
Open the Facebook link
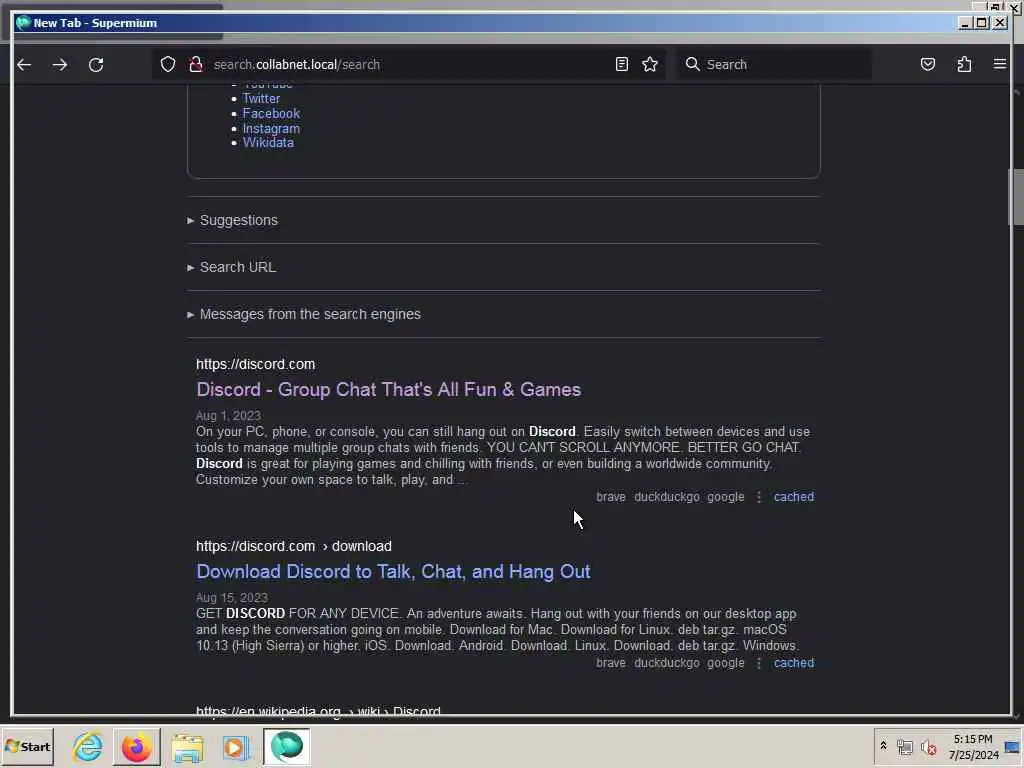coord(271,114)
